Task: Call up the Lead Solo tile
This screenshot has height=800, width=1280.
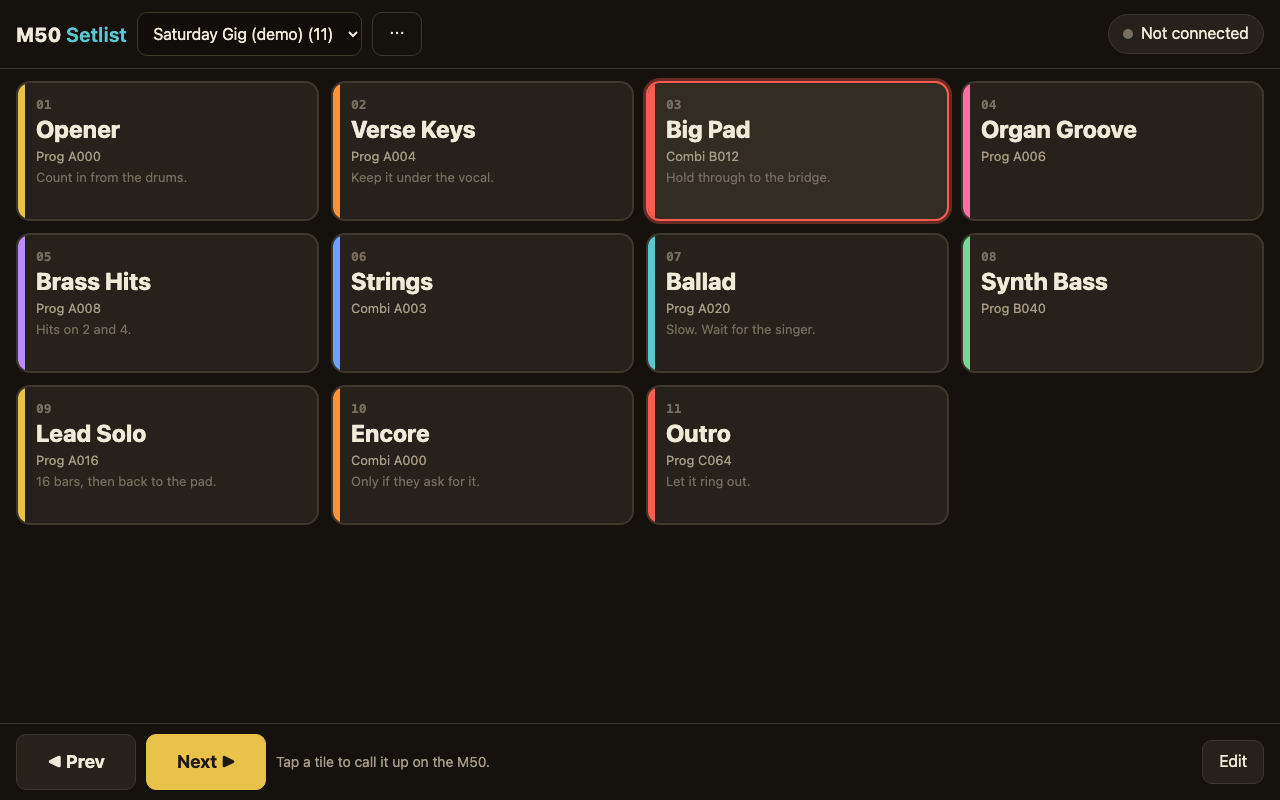Action: tap(167, 455)
